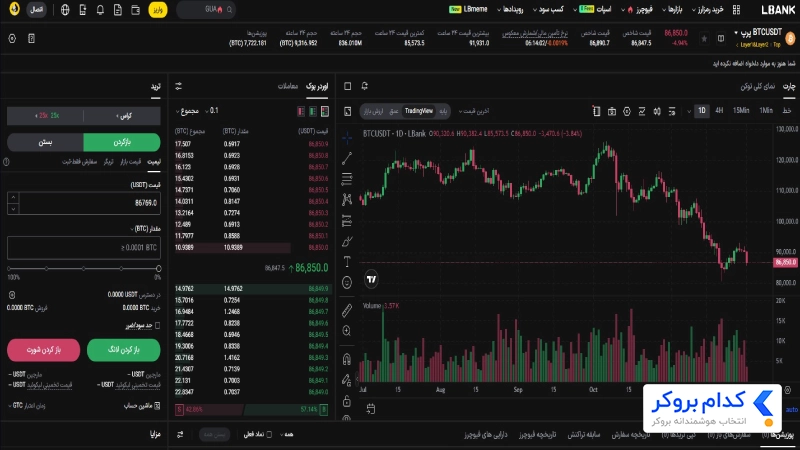The image size is (800, 450).
Task: Open the notifications bell in the header
Action: coord(100,10)
